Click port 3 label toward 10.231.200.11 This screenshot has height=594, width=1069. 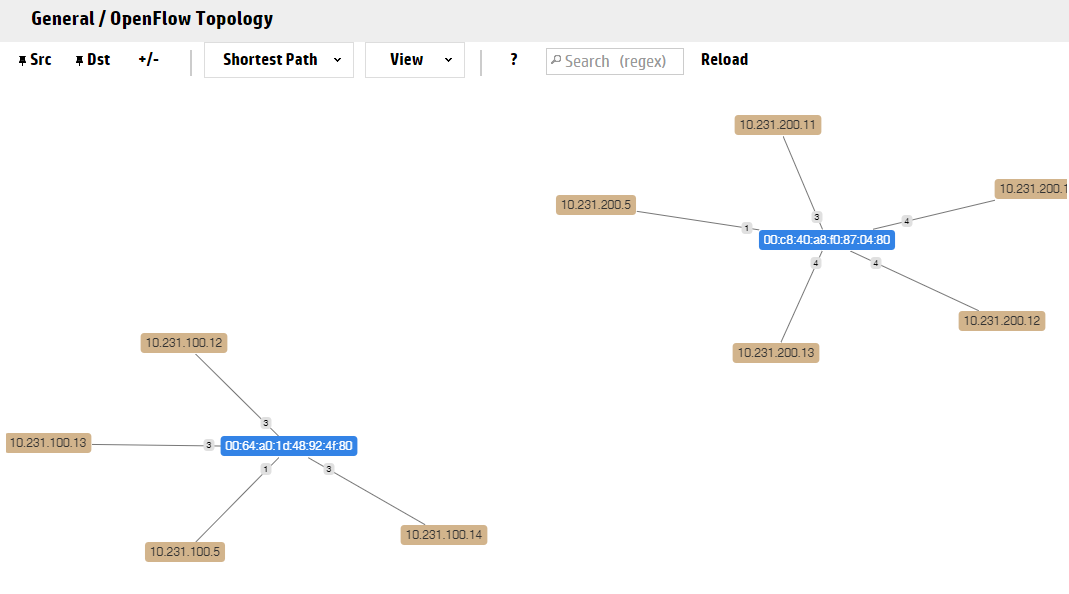coord(817,217)
